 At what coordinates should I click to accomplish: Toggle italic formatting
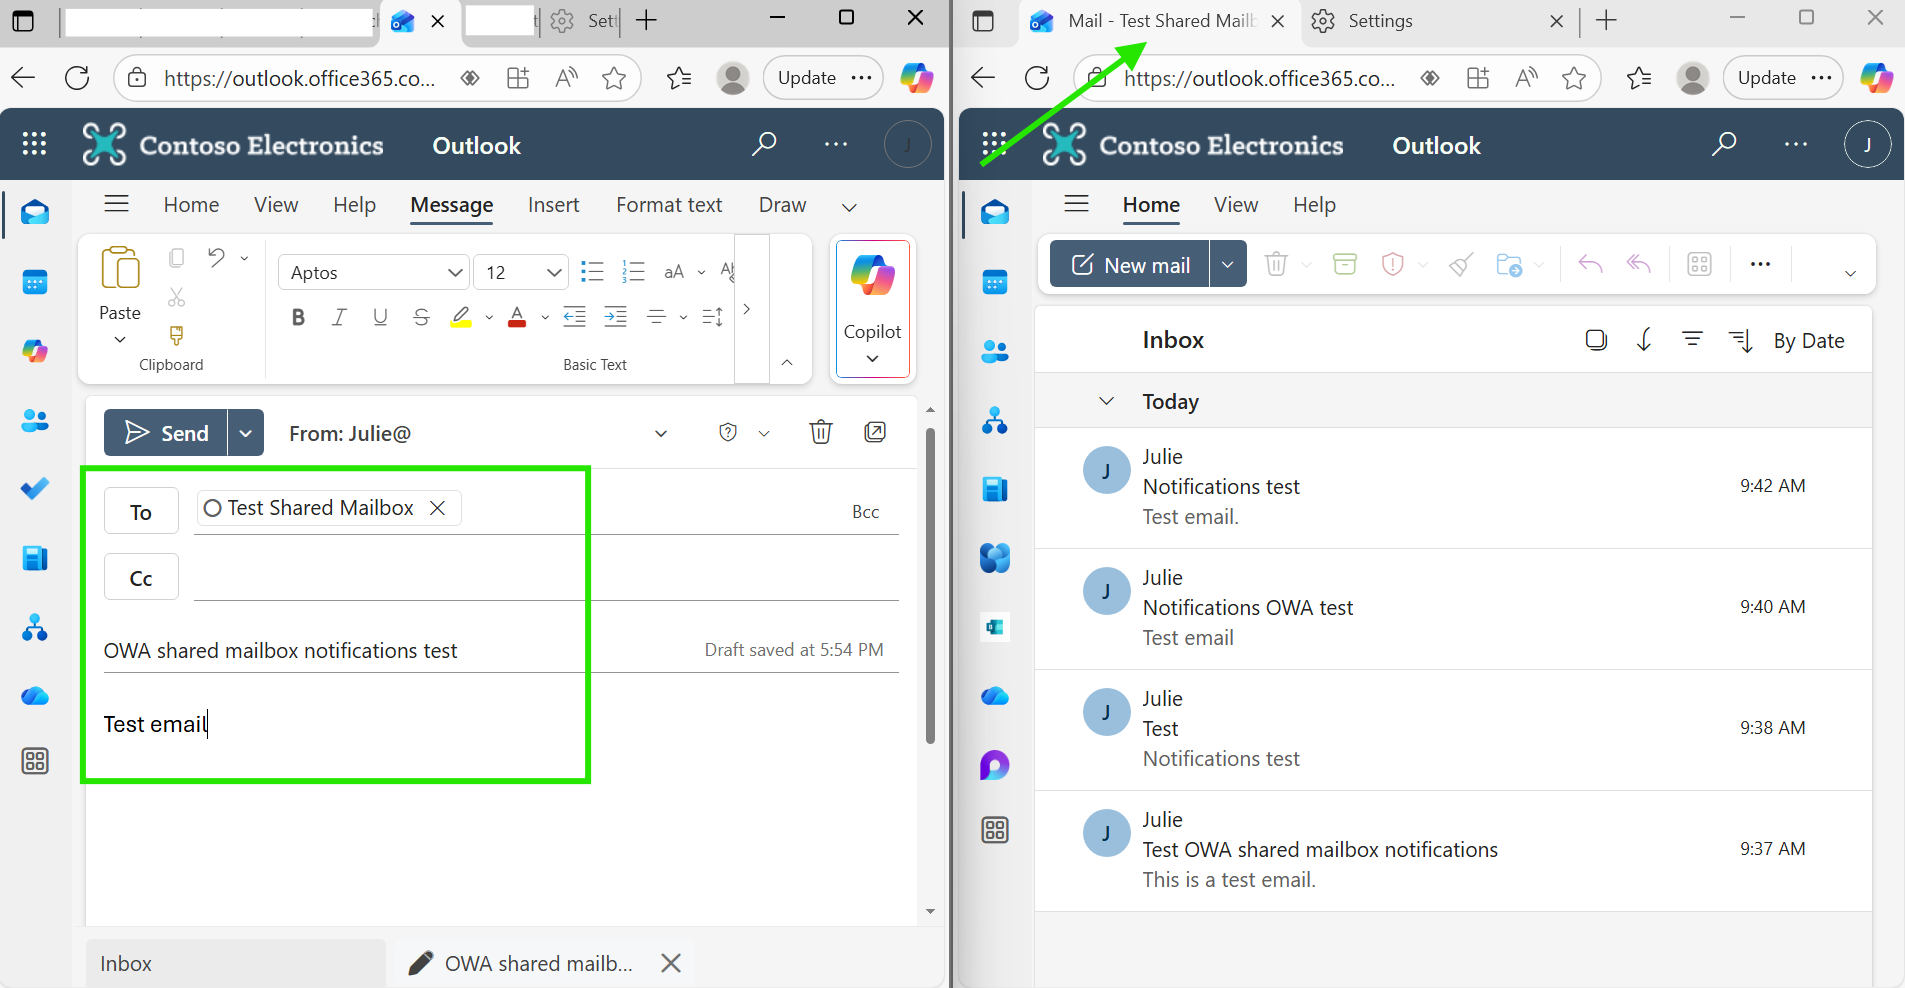click(x=338, y=317)
